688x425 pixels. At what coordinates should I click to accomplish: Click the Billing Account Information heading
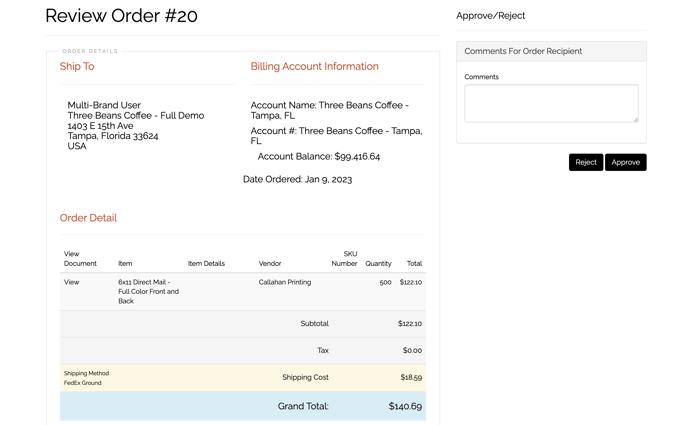pos(314,66)
